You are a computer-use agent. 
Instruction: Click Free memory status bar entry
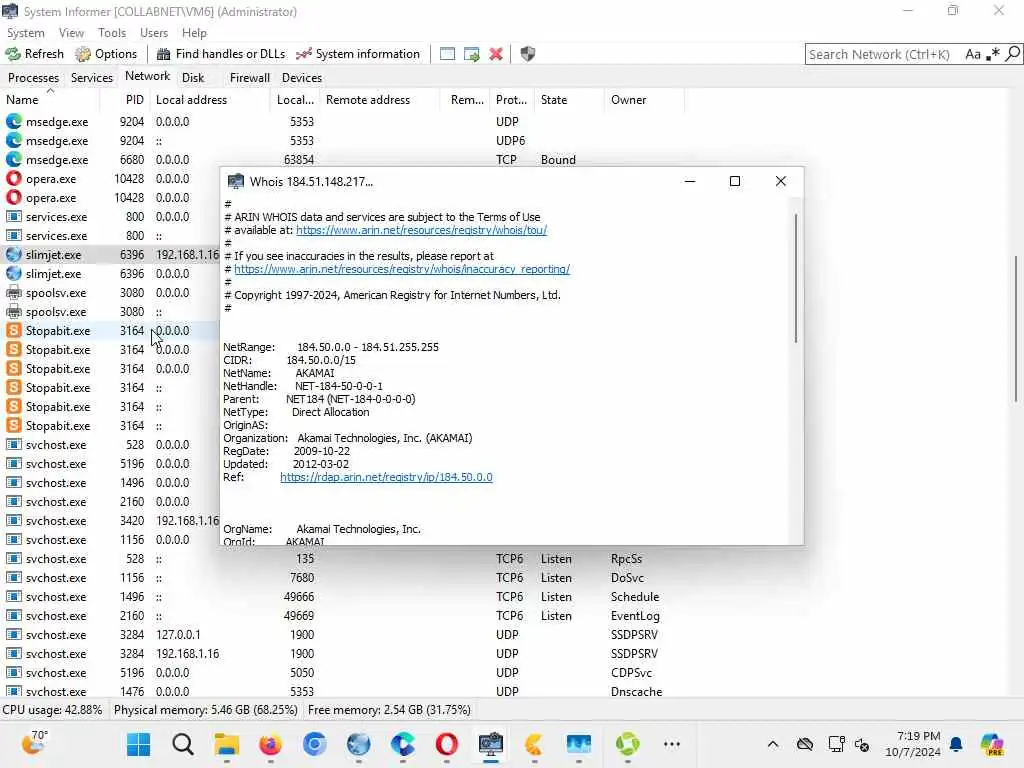389,710
